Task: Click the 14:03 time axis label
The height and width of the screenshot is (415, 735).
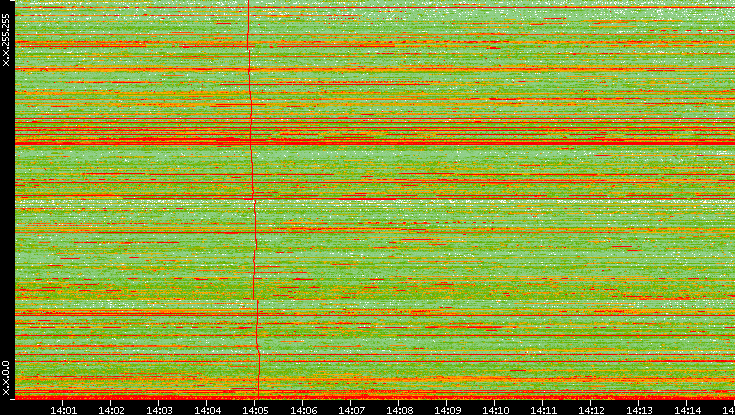Action: 159,410
